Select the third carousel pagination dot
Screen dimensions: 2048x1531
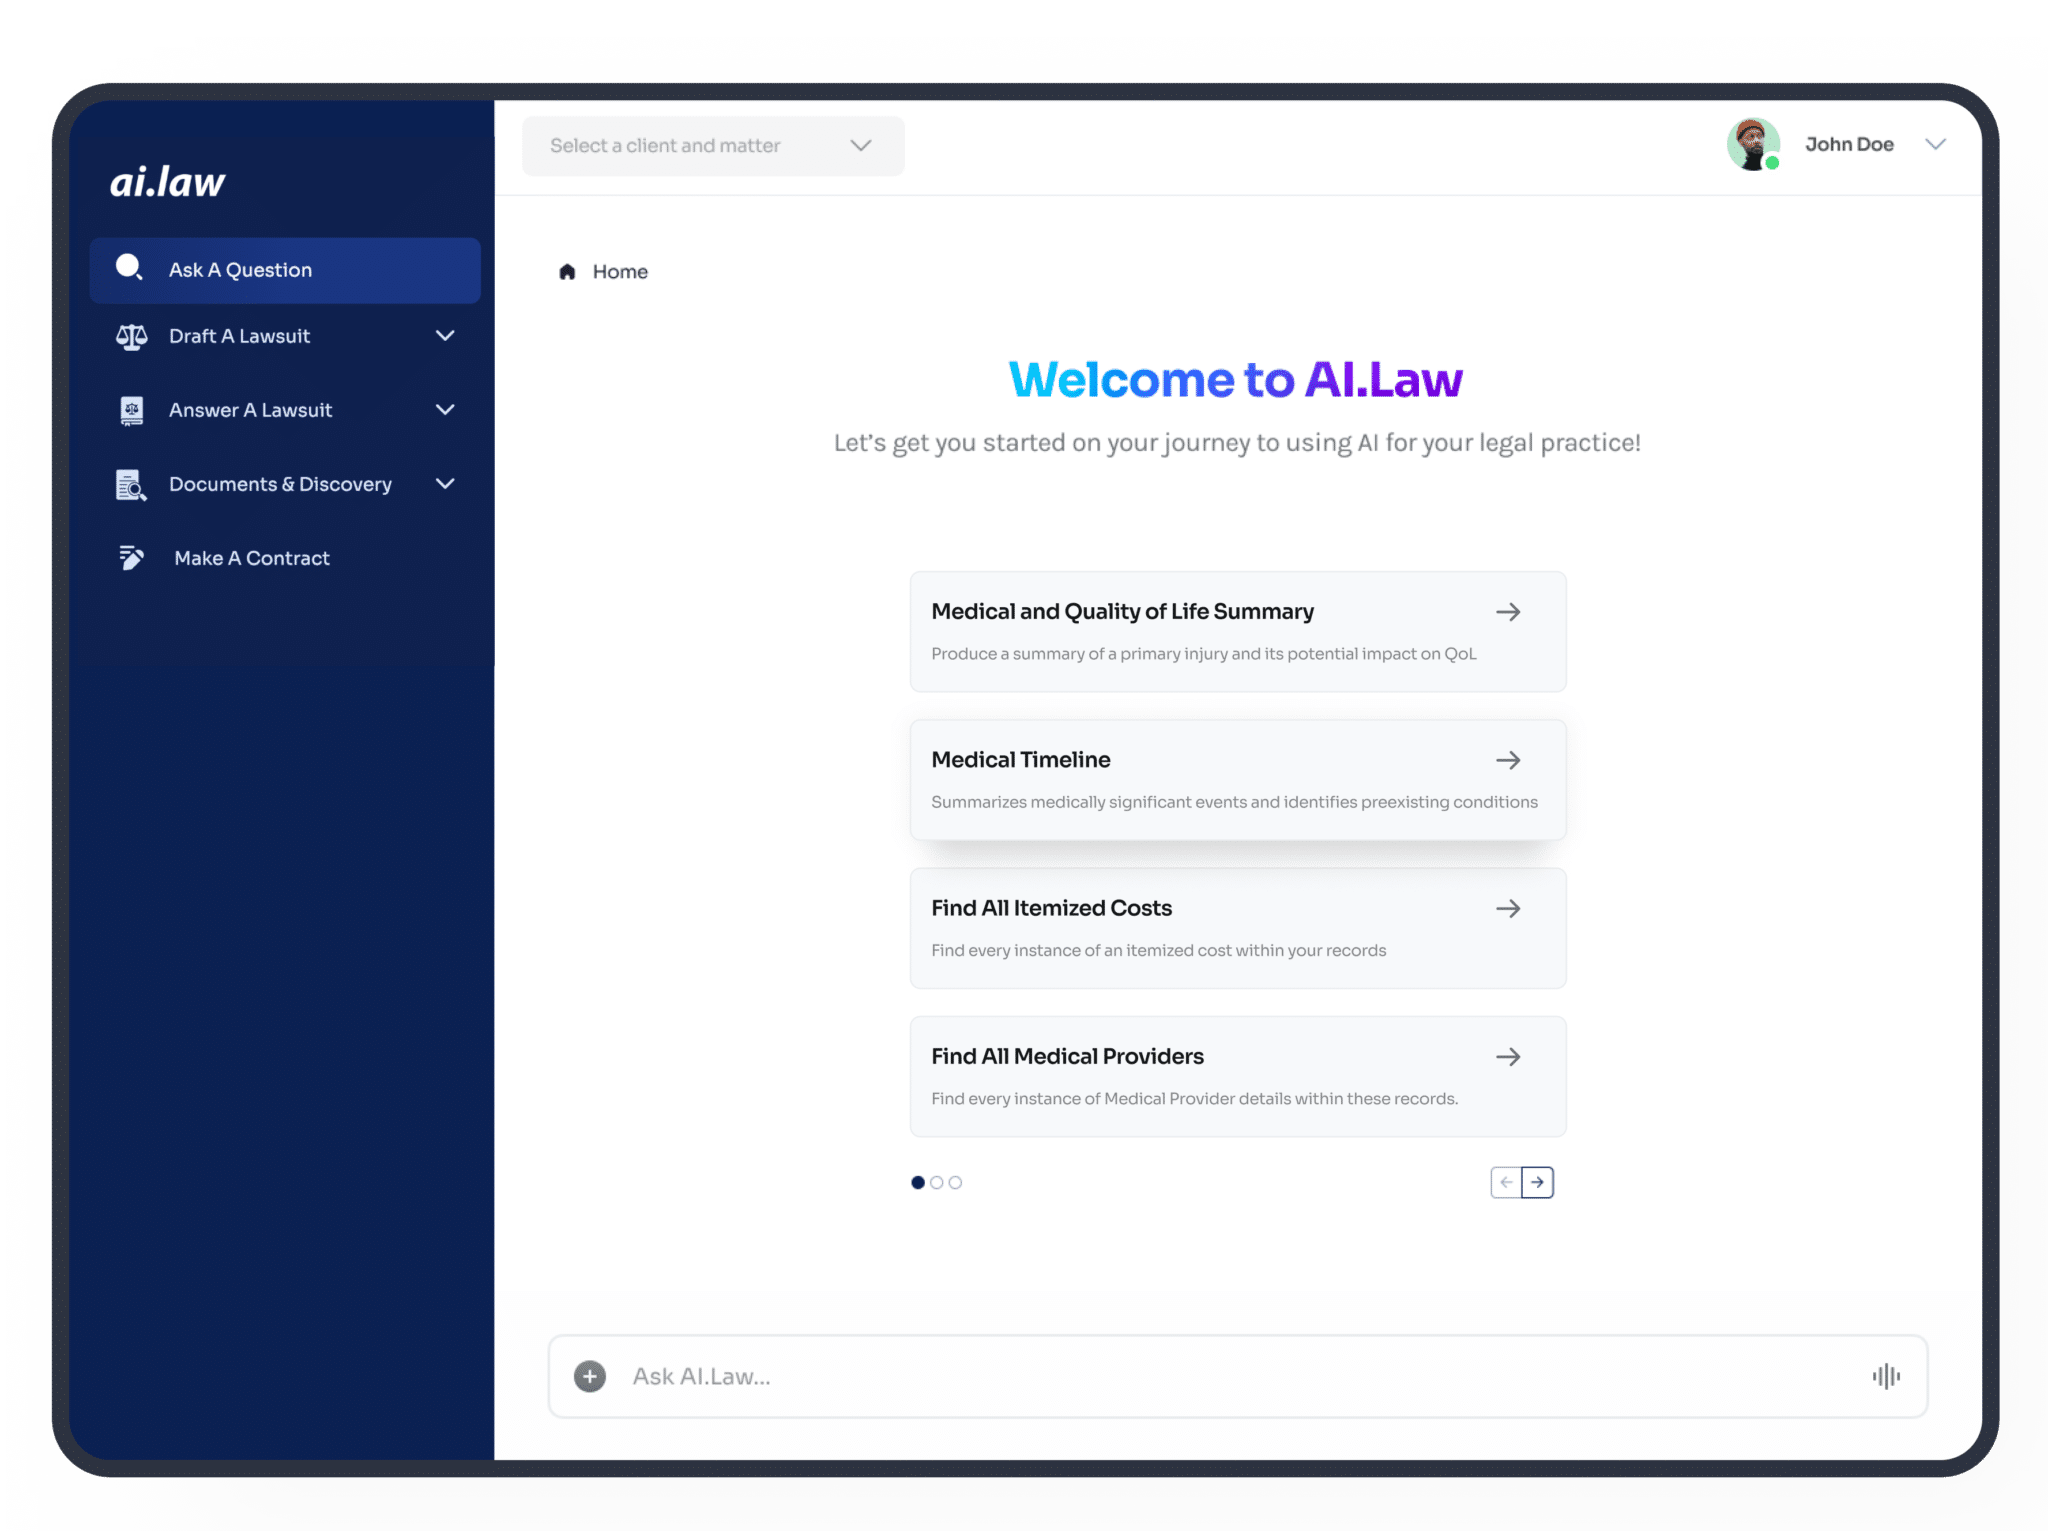(x=956, y=1182)
